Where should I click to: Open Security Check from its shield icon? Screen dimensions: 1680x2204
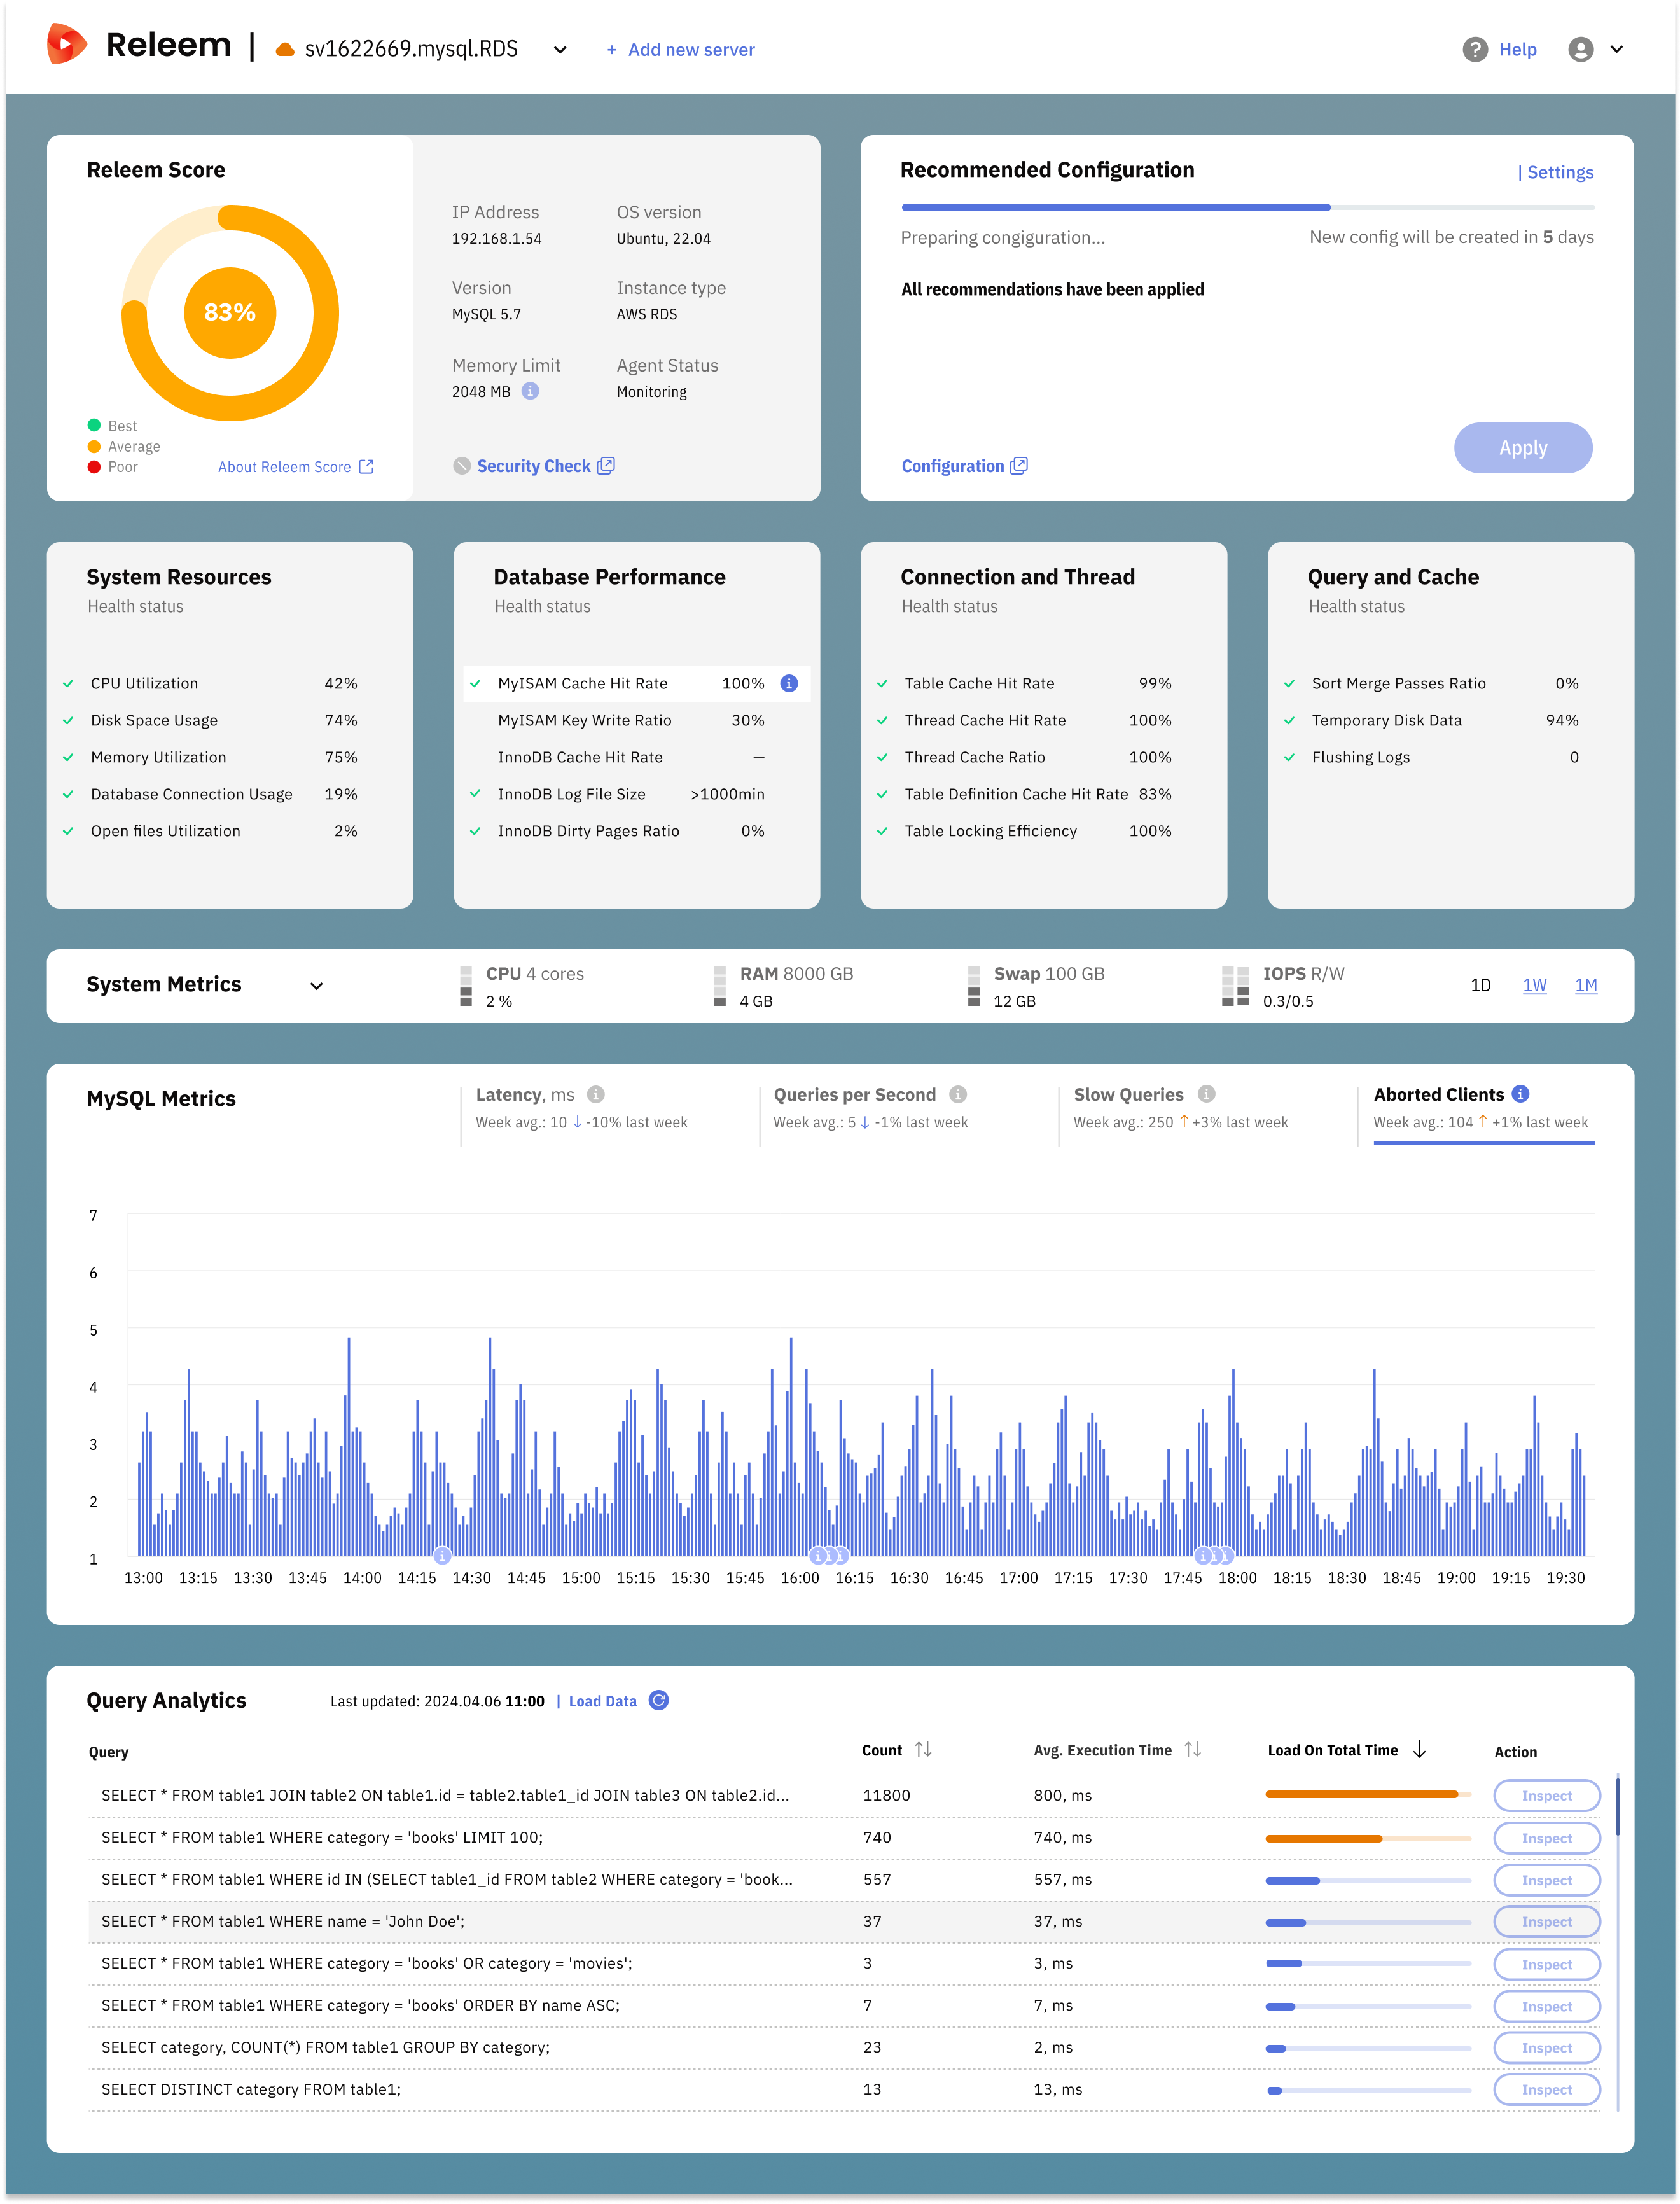tap(462, 465)
